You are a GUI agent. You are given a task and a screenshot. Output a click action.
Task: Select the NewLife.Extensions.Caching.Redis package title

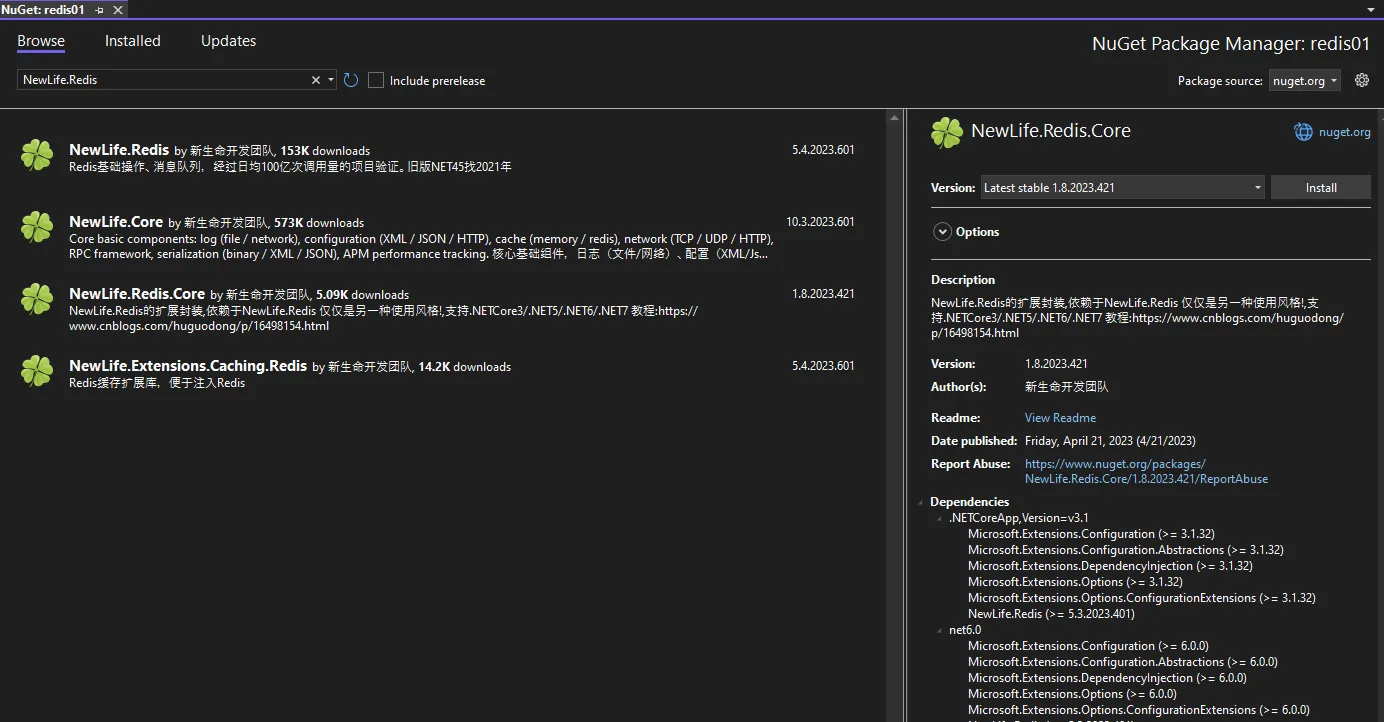[x=188, y=366]
